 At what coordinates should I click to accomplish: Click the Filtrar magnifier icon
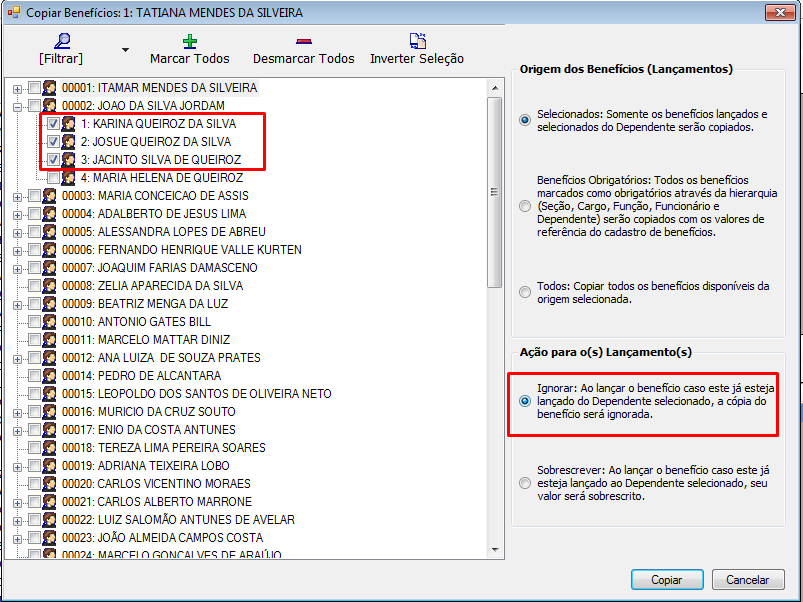[x=62, y=41]
